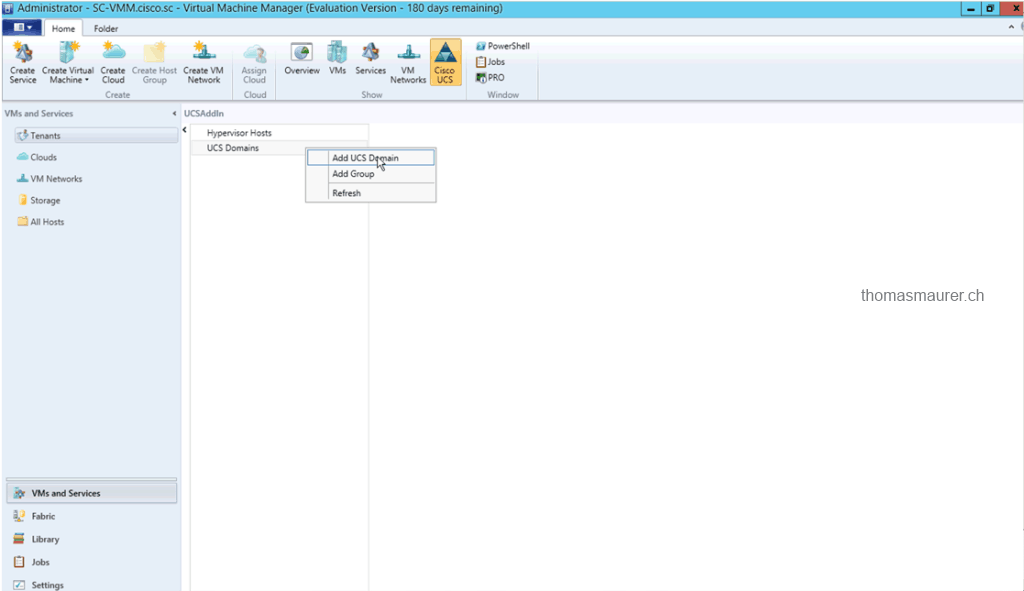Click the Storage node icon
Screen dimensions: 1024x591
(x=23, y=200)
